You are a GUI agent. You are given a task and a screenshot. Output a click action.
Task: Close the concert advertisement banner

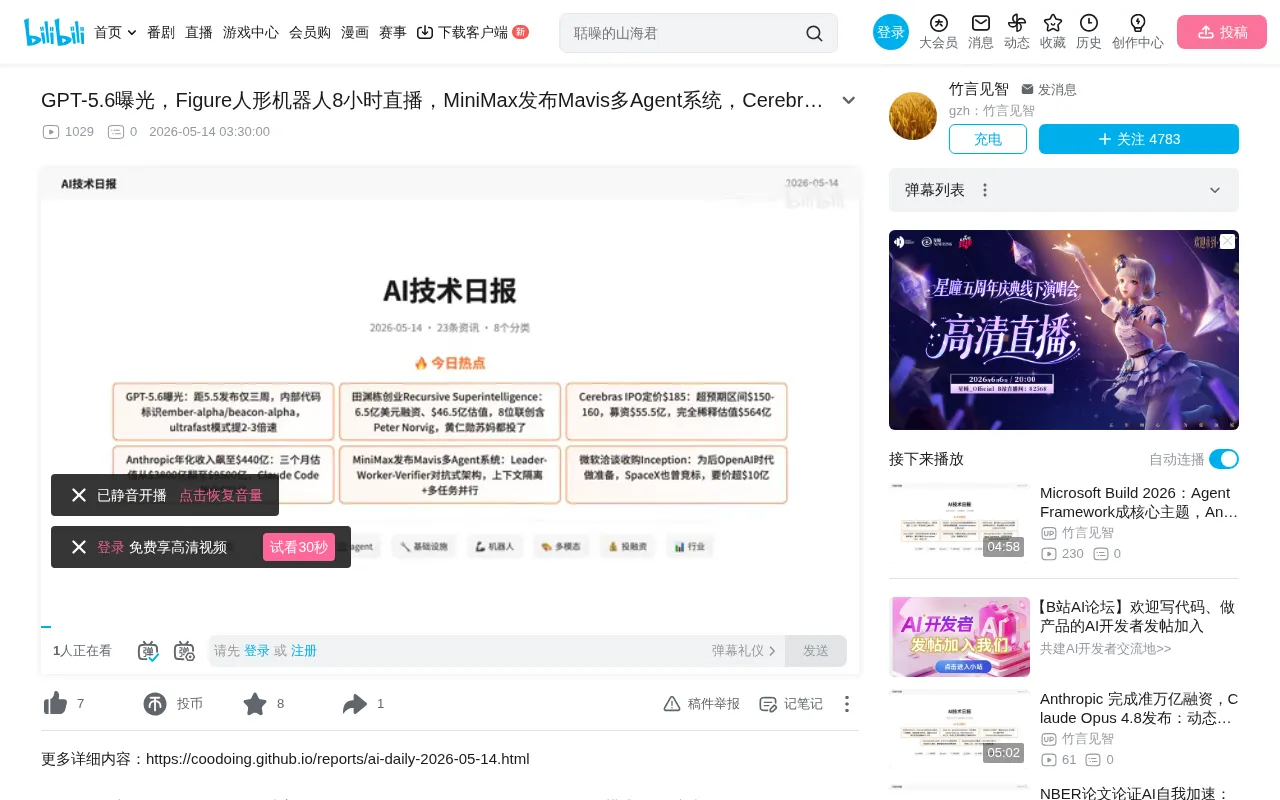point(1228,241)
